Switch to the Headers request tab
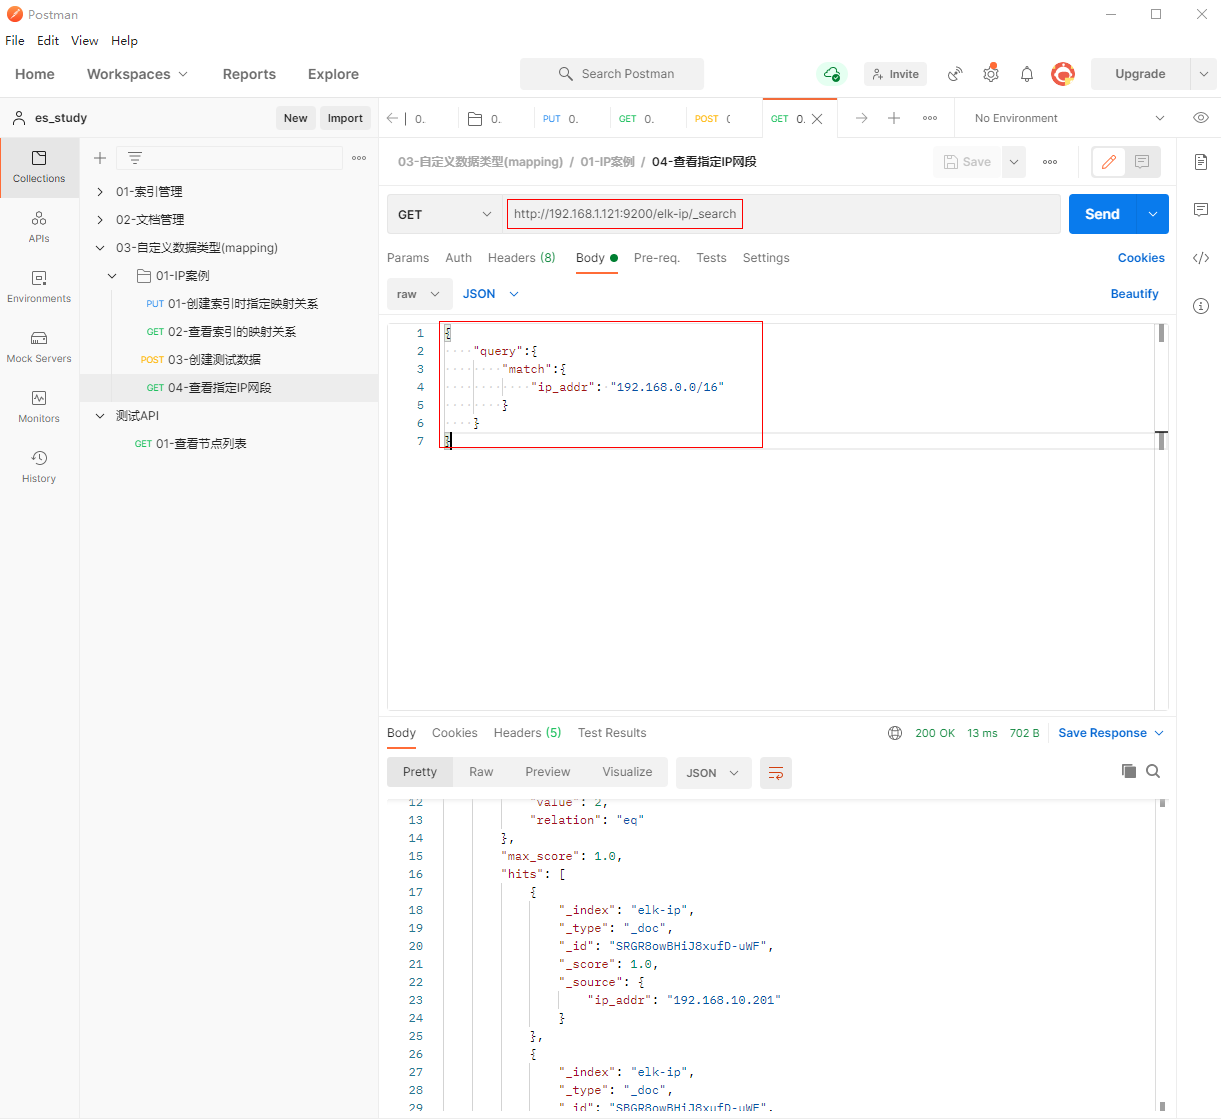1221x1119 pixels. point(521,258)
